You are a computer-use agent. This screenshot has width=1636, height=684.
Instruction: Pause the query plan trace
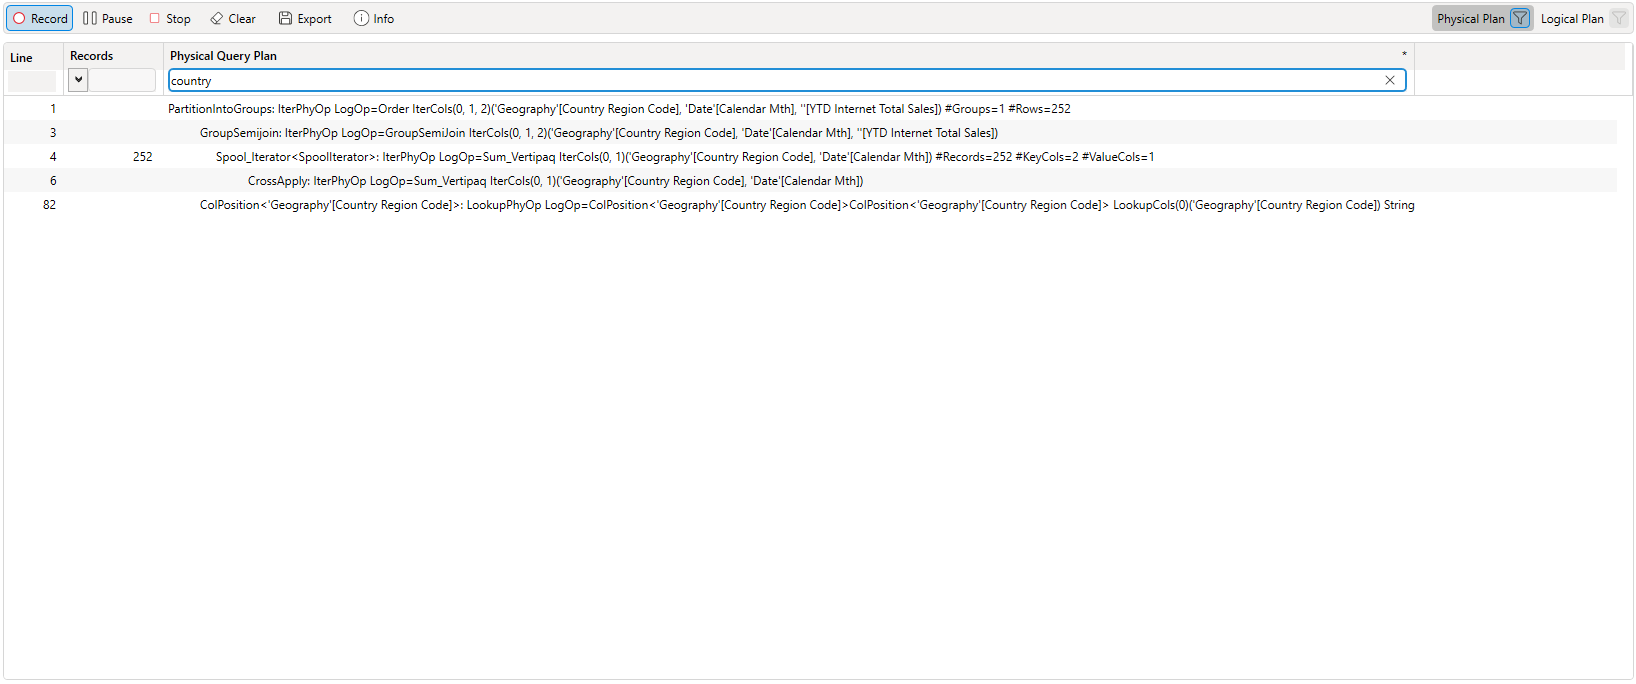pos(108,19)
